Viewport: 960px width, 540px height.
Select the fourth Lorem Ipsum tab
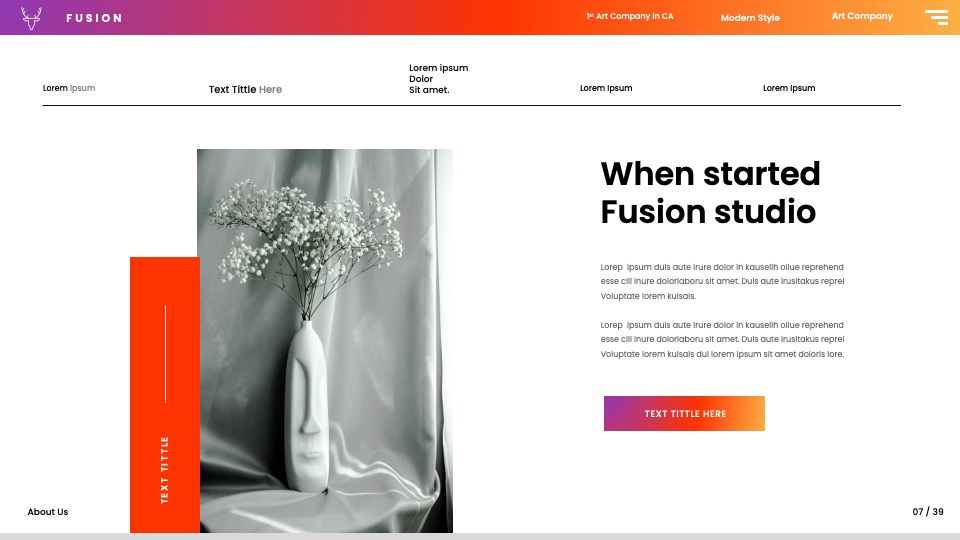pos(606,88)
